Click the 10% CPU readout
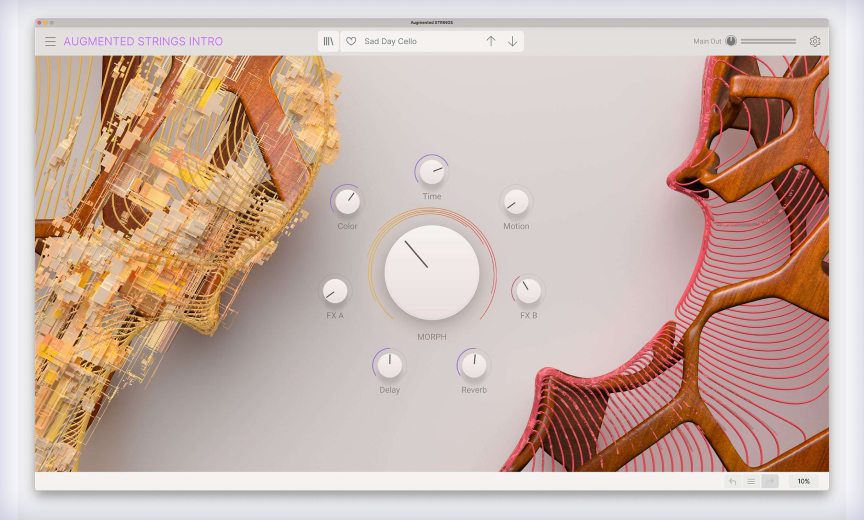 (803, 481)
